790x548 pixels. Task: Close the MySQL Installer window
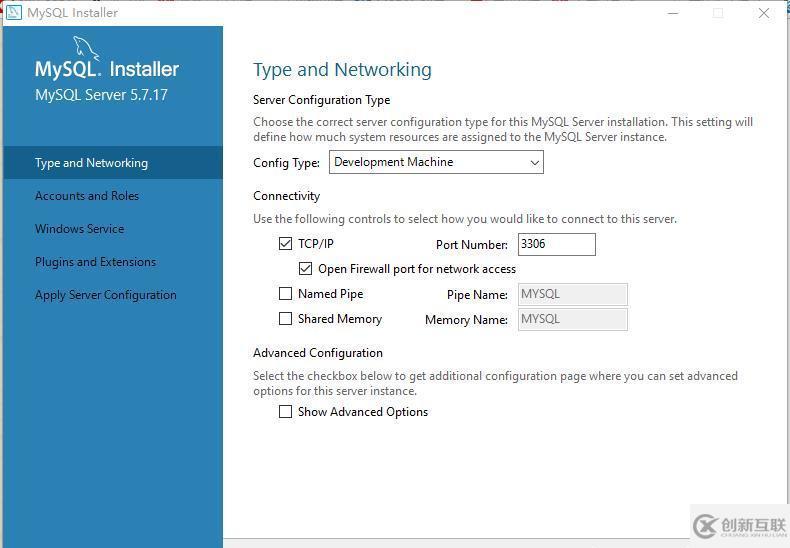(x=764, y=13)
